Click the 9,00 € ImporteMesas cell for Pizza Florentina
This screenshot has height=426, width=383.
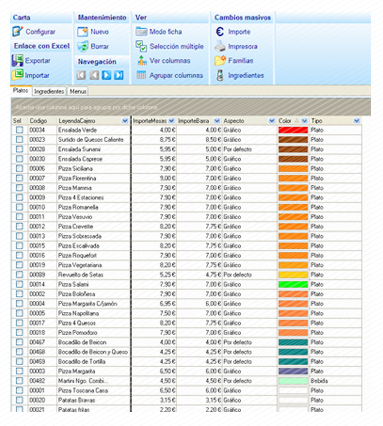pos(154,178)
